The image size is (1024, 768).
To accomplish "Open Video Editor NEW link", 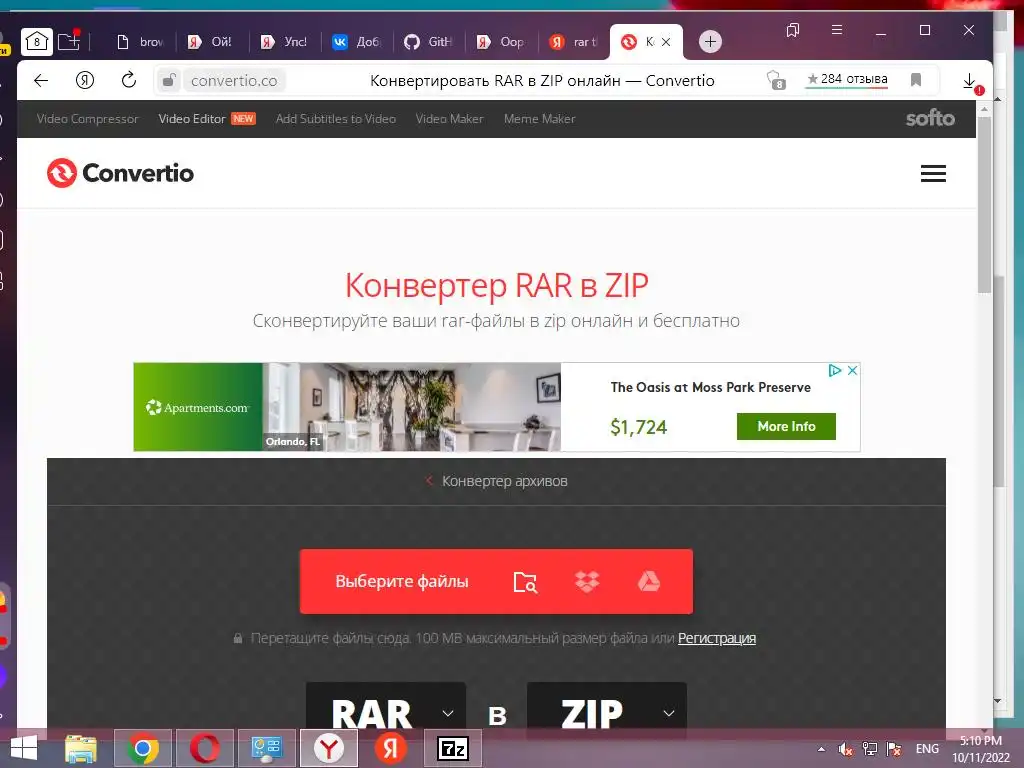I will 207,119.
